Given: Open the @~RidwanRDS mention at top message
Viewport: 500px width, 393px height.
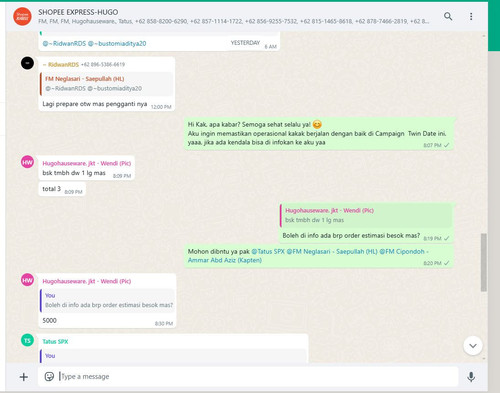Looking at the screenshot, I should pos(64,43).
